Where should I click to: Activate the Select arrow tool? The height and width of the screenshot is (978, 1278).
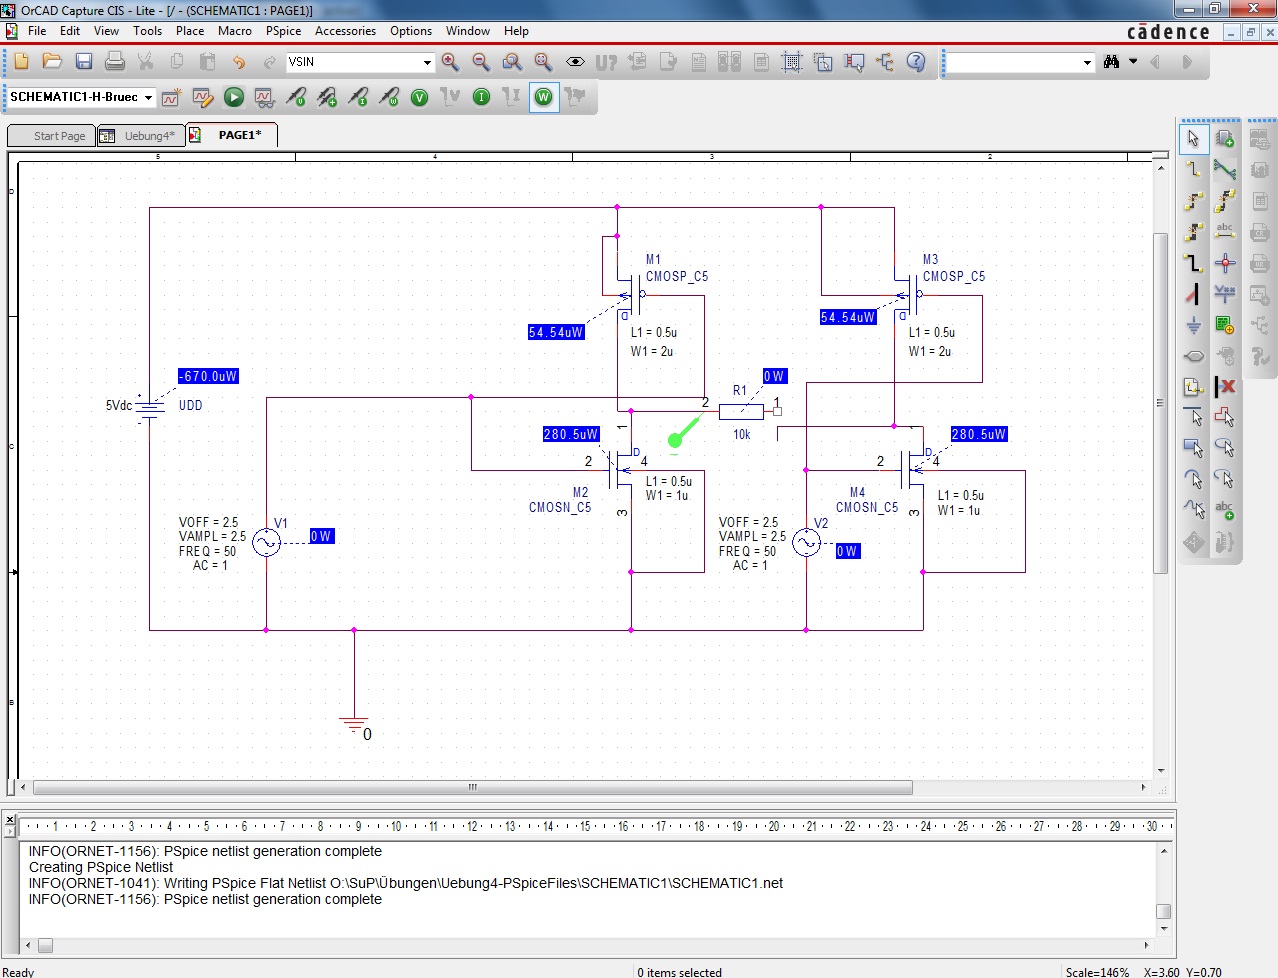coord(1193,139)
